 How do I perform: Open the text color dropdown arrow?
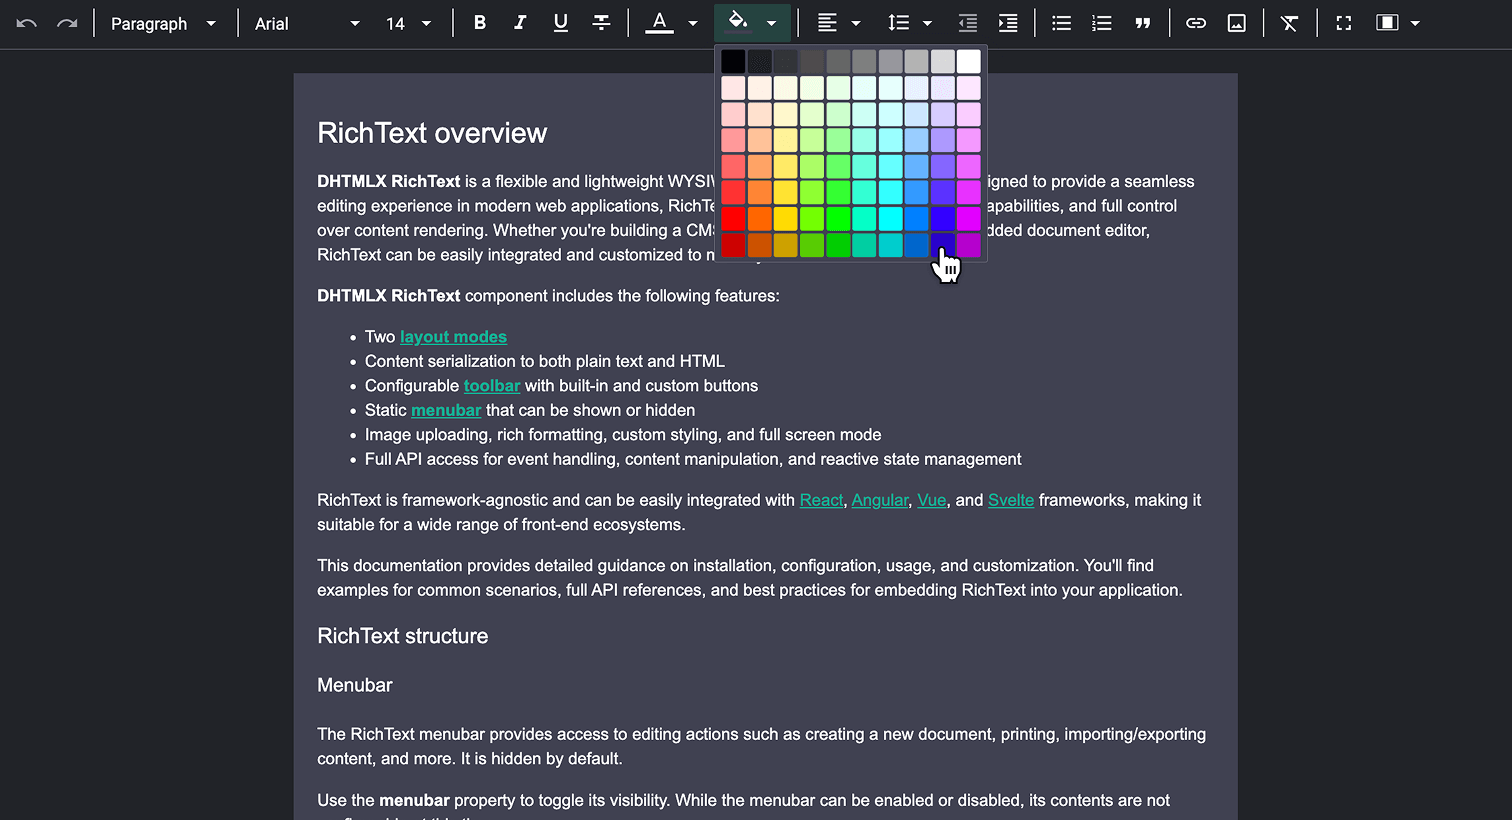(693, 23)
